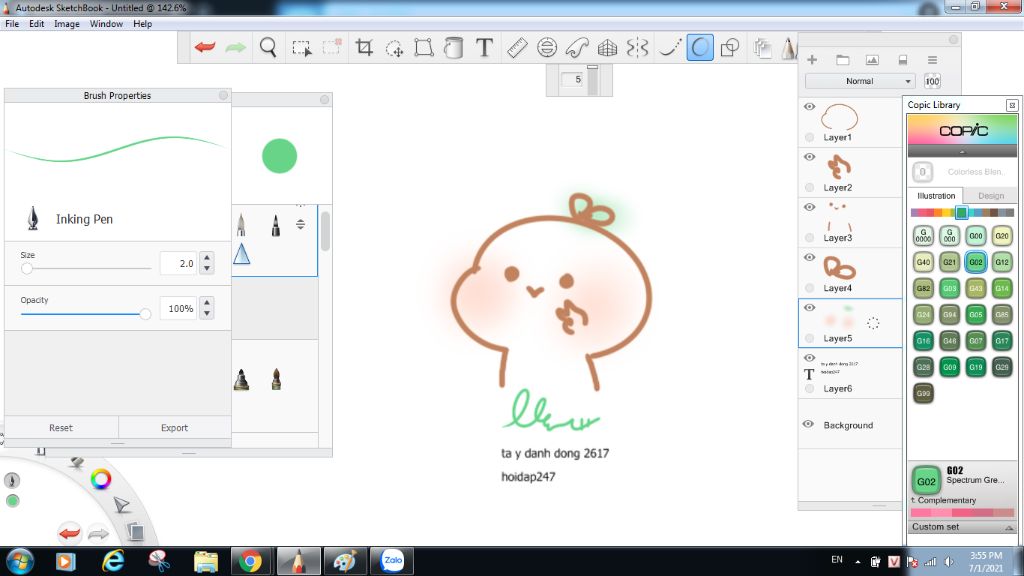Collapse the Copic color banner arrow
Screen dimensions: 1024x576
point(962,152)
